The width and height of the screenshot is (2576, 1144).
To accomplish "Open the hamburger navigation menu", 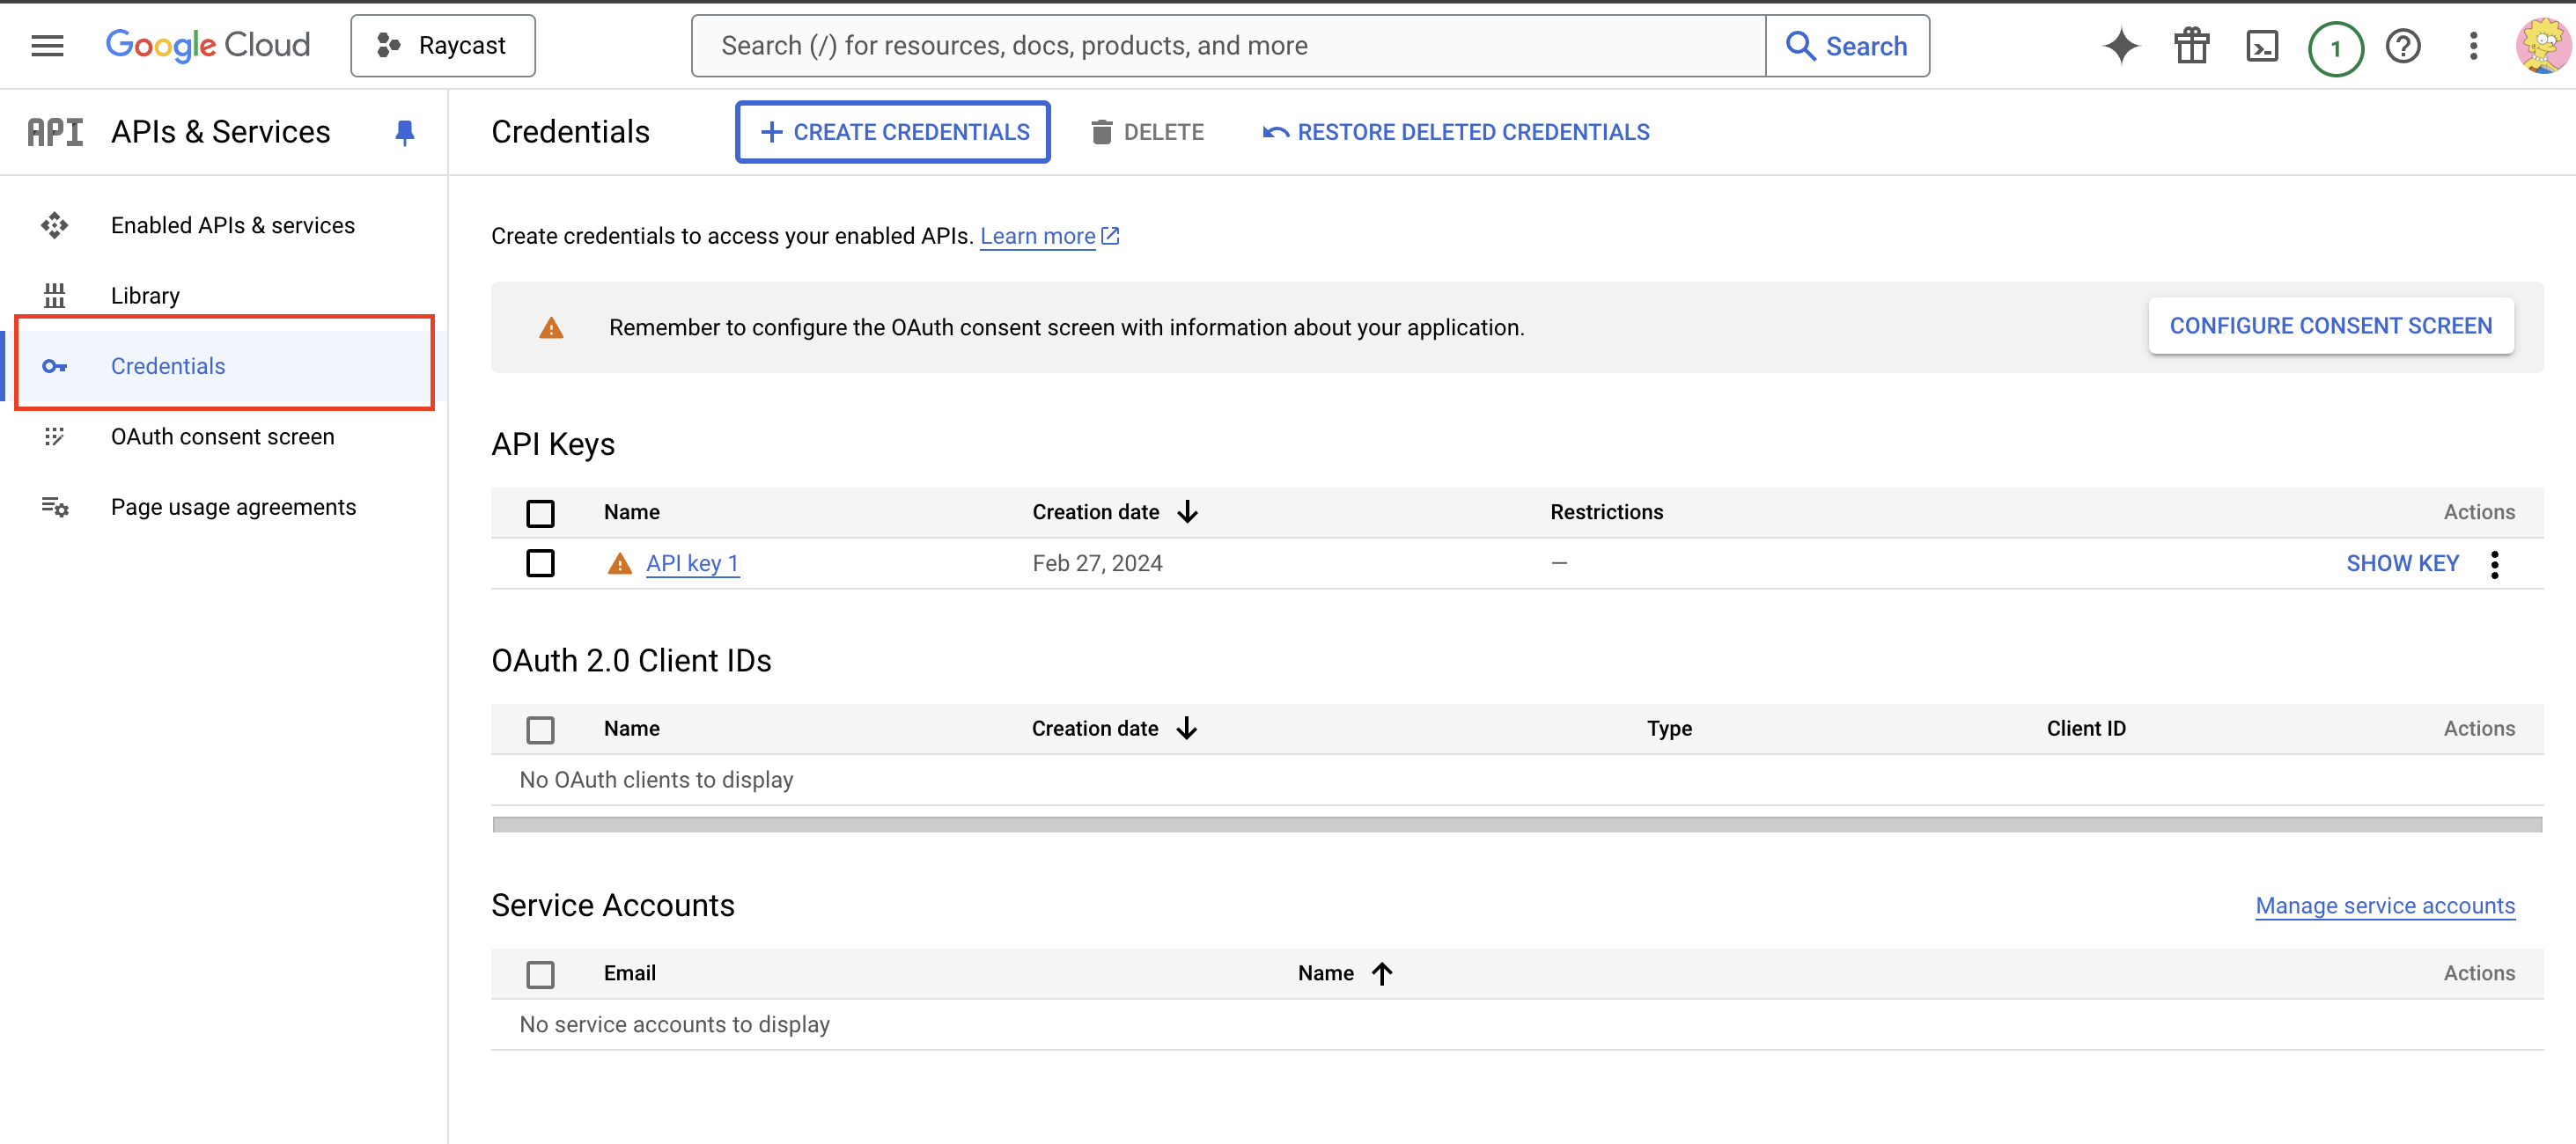I will click(47, 45).
